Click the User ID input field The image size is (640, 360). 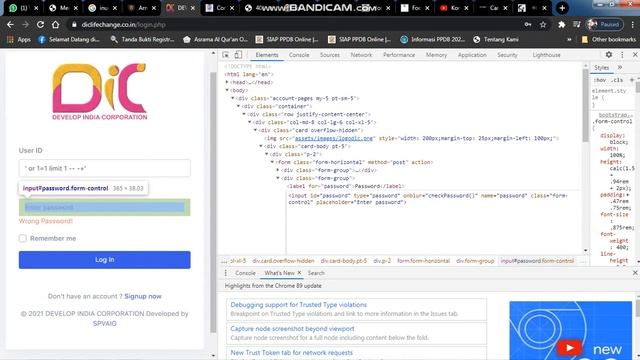click(x=104, y=168)
